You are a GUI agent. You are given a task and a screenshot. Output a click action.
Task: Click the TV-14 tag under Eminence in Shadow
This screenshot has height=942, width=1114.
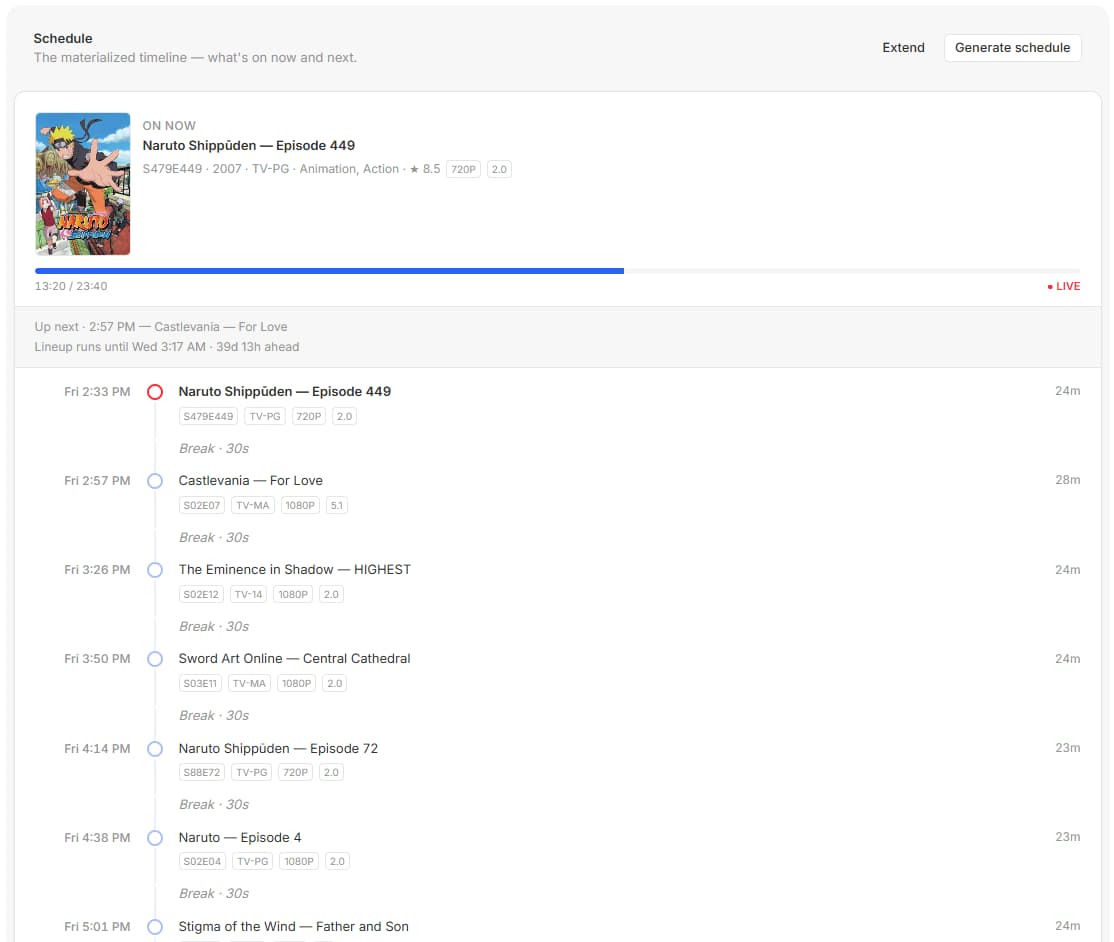(248, 594)
